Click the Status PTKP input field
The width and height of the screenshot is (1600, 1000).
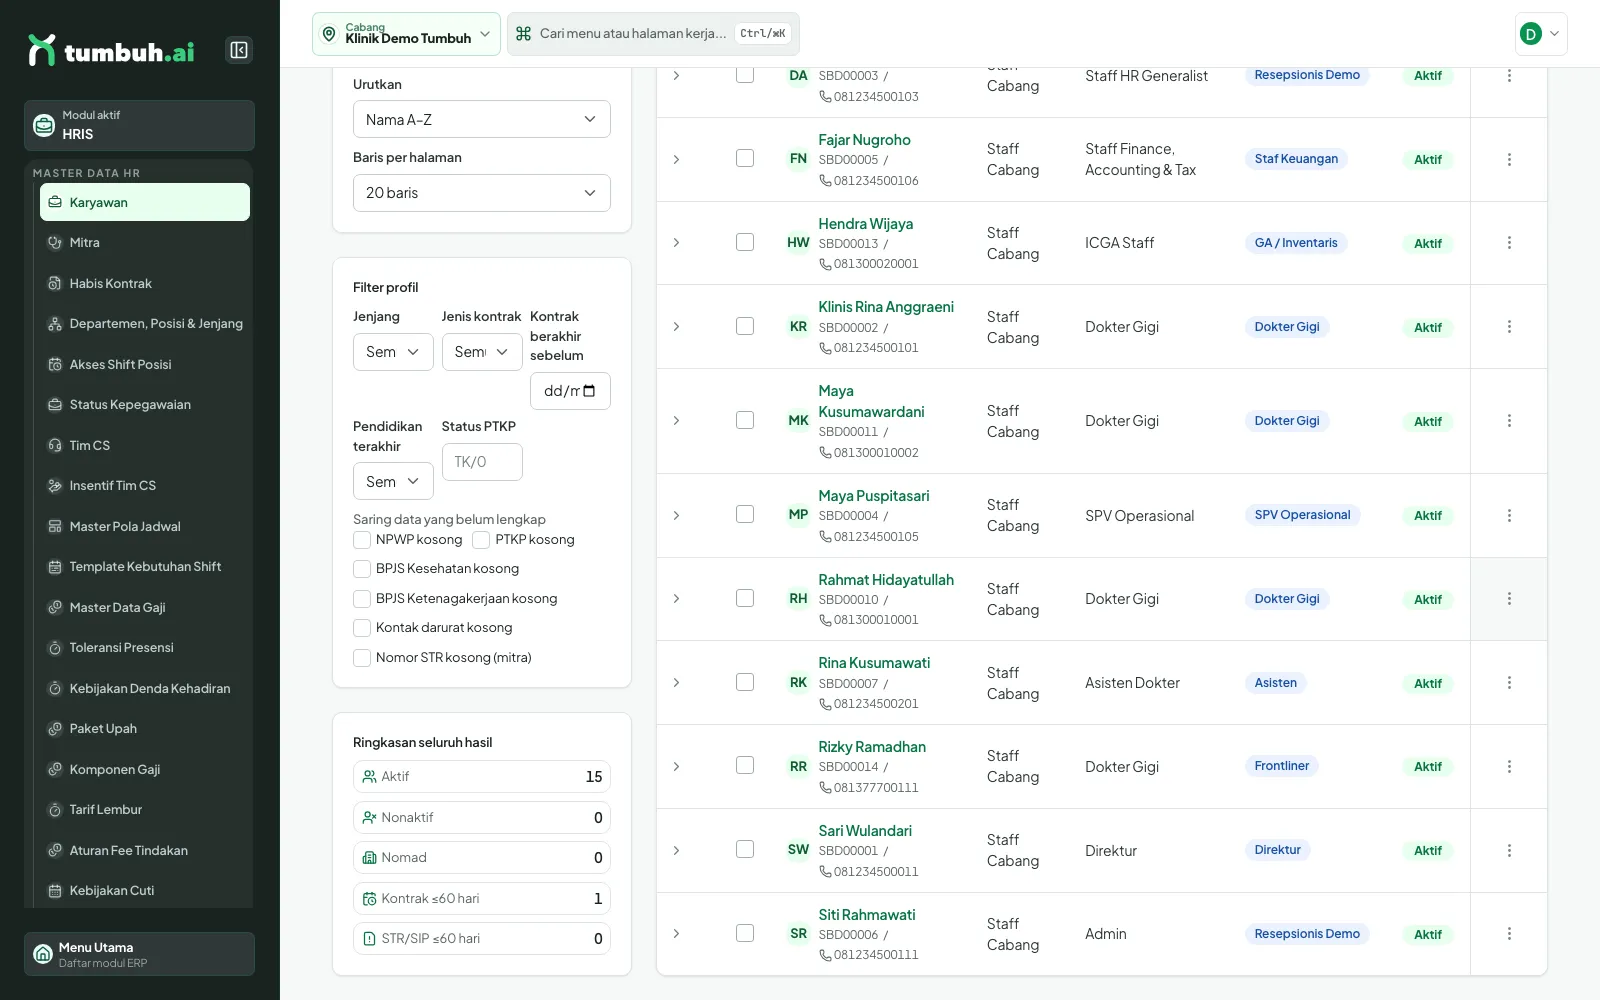tap(482, 462)
